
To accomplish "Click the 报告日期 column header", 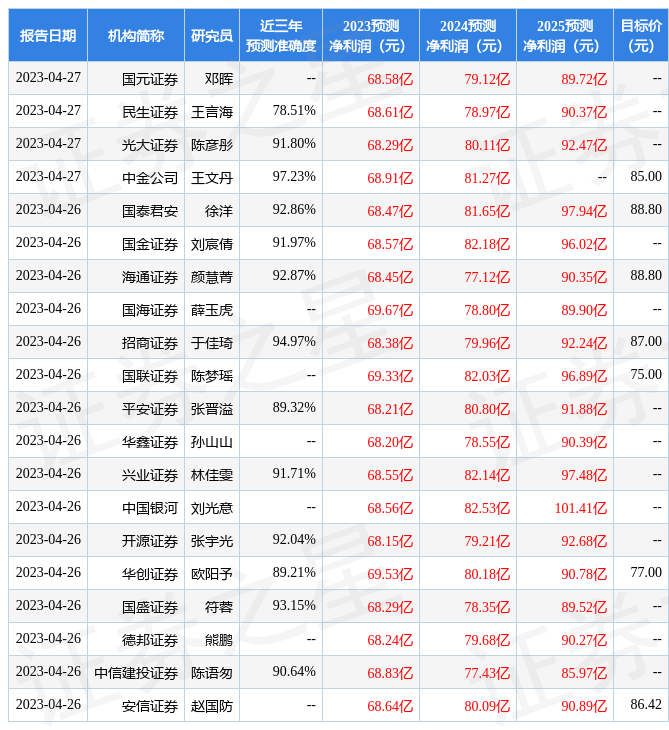I will 48,35.
